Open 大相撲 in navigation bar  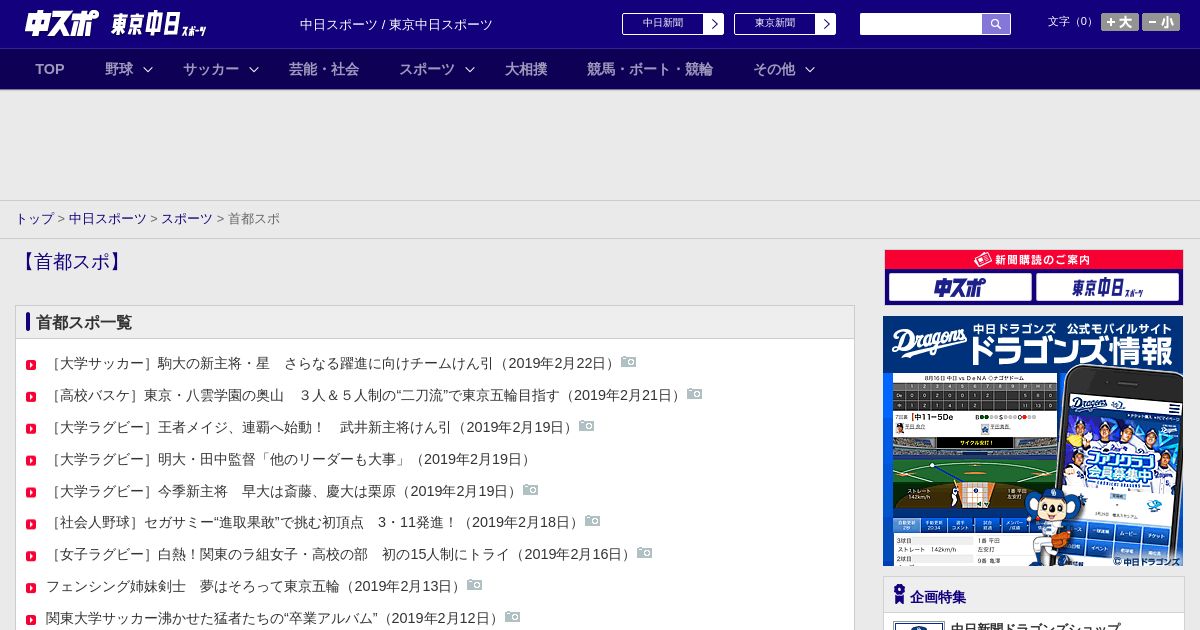click(x=526, y=69)
